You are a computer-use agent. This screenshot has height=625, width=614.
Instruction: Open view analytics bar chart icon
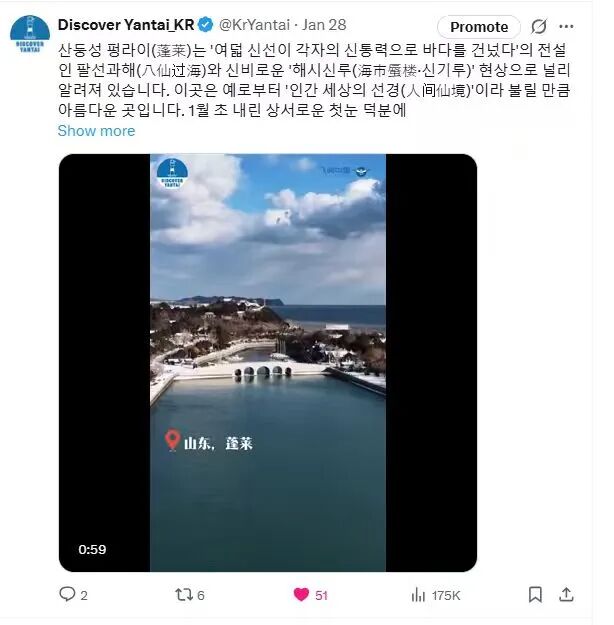pos(418,595)
